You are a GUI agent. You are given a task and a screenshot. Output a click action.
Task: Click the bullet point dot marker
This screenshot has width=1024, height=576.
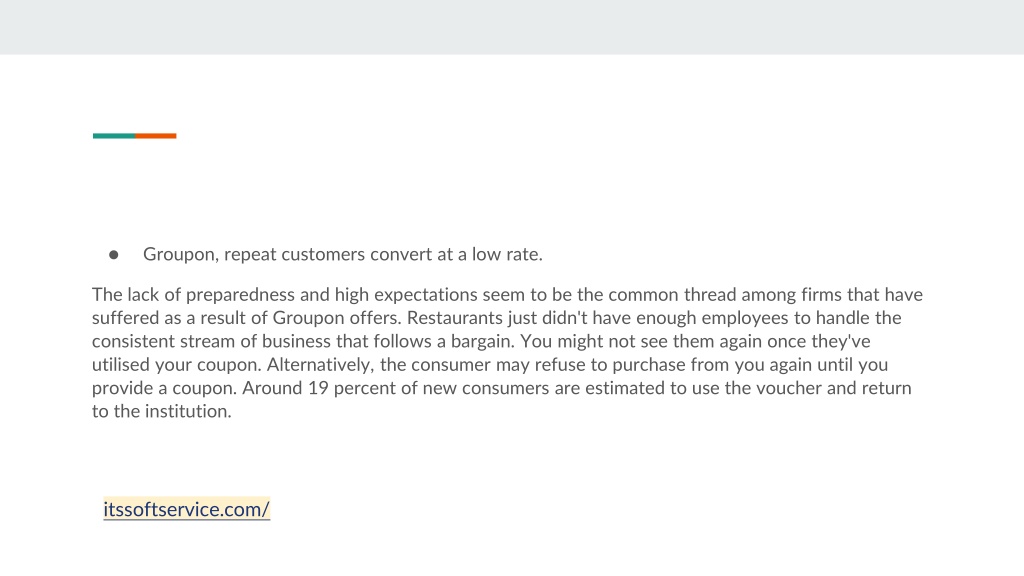(x=114, y=255)
